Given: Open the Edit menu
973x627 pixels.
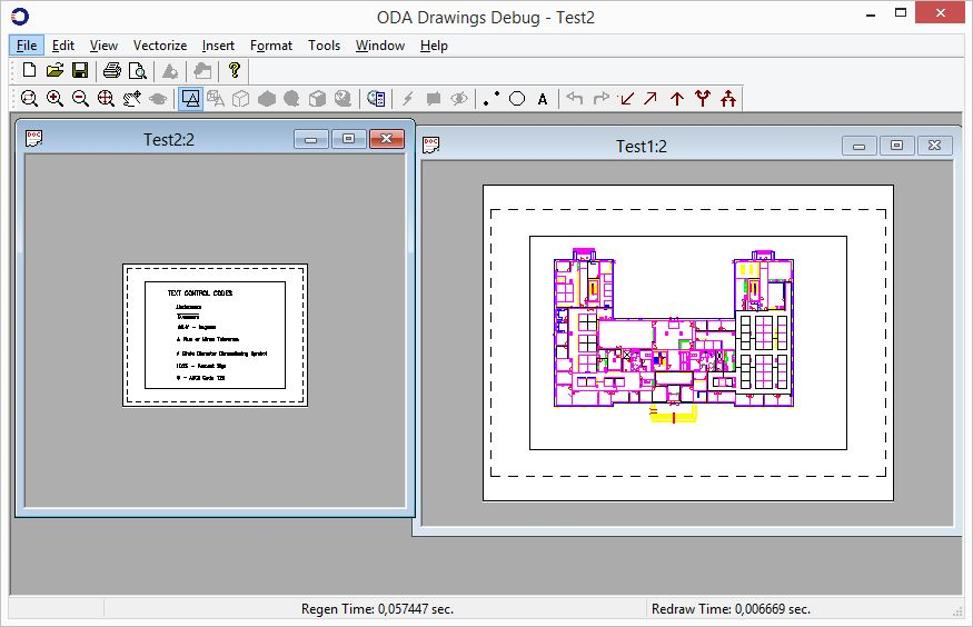Looking at the screenshot, I should (x=63, y=45).
